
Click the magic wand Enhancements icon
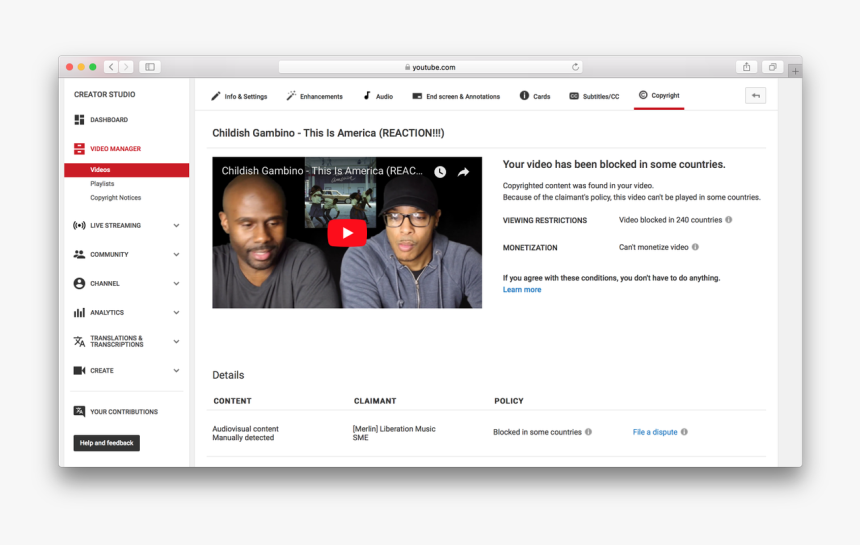[x=291, y=96]
